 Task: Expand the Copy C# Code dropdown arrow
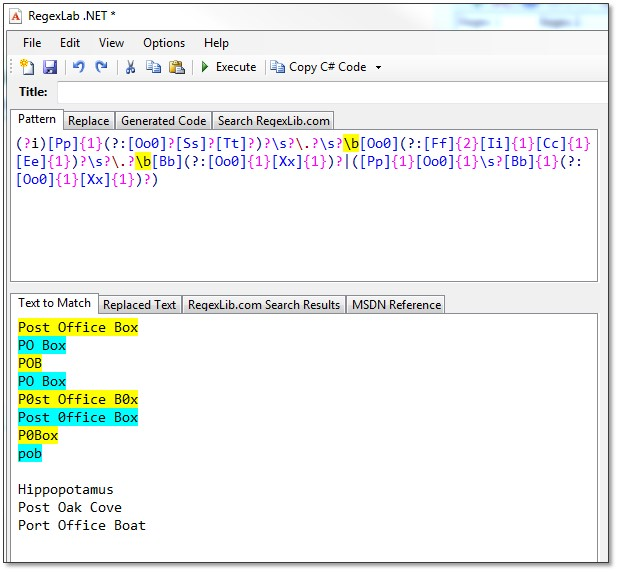click(378, 67)
